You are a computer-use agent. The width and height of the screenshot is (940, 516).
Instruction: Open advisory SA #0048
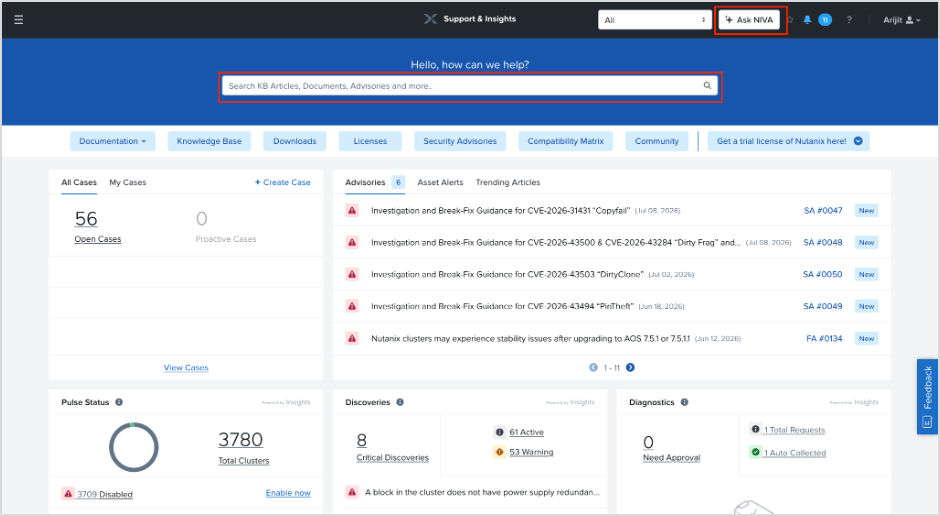[x=822, y=242]
